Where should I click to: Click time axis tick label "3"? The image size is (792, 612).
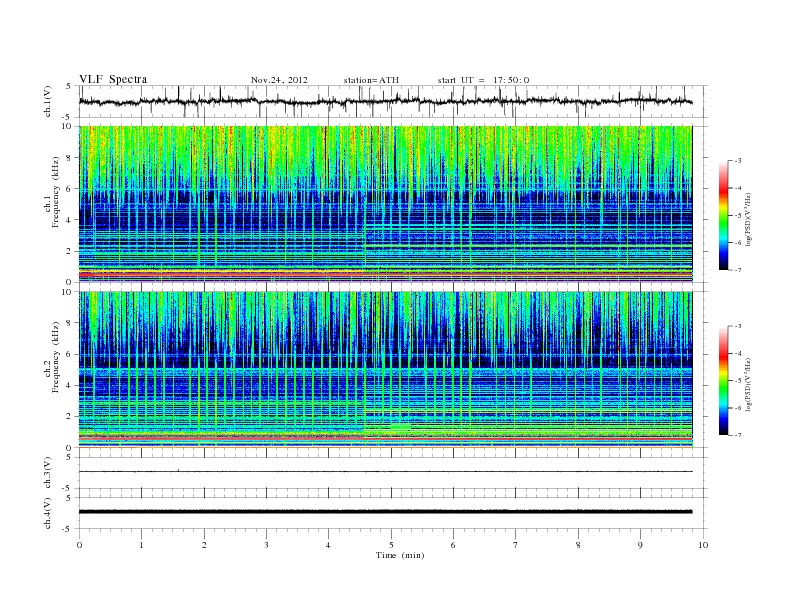tap(266, 545)
